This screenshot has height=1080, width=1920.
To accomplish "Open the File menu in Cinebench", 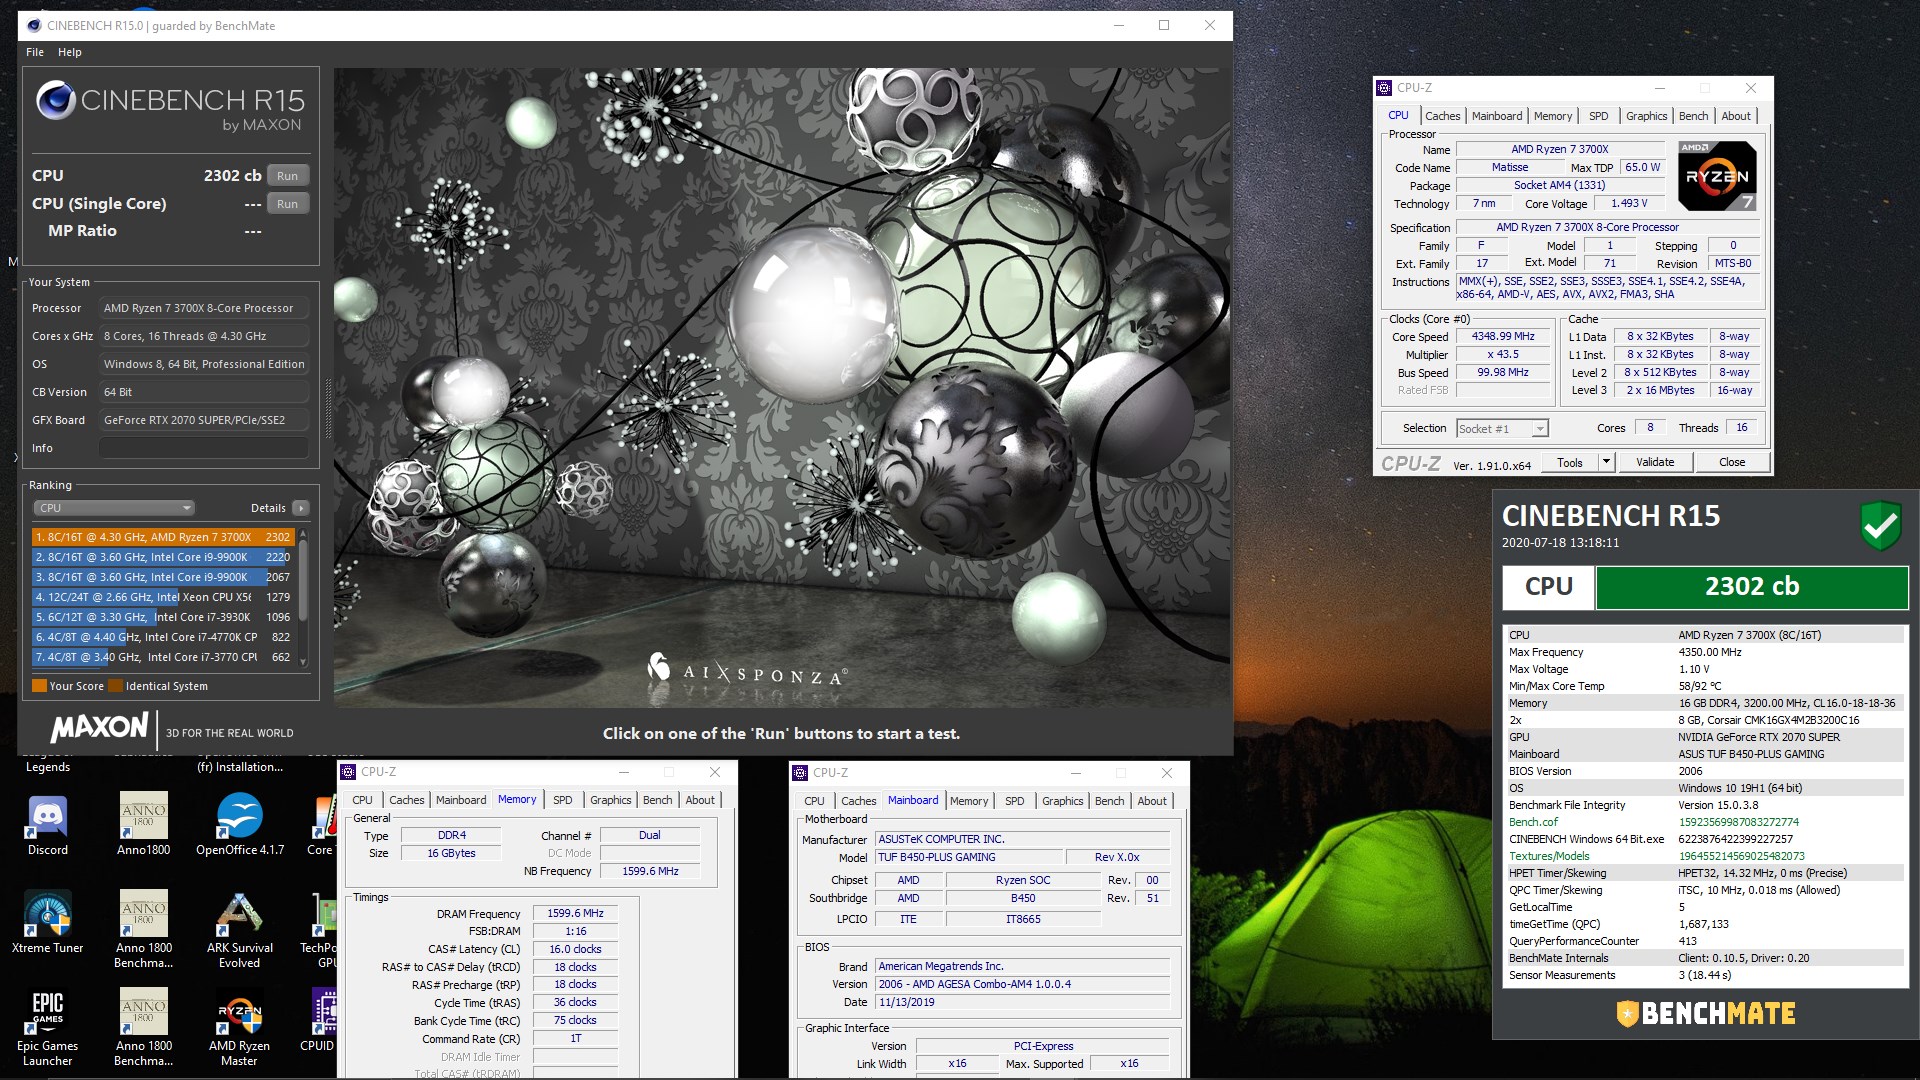I will pos(35,52).
